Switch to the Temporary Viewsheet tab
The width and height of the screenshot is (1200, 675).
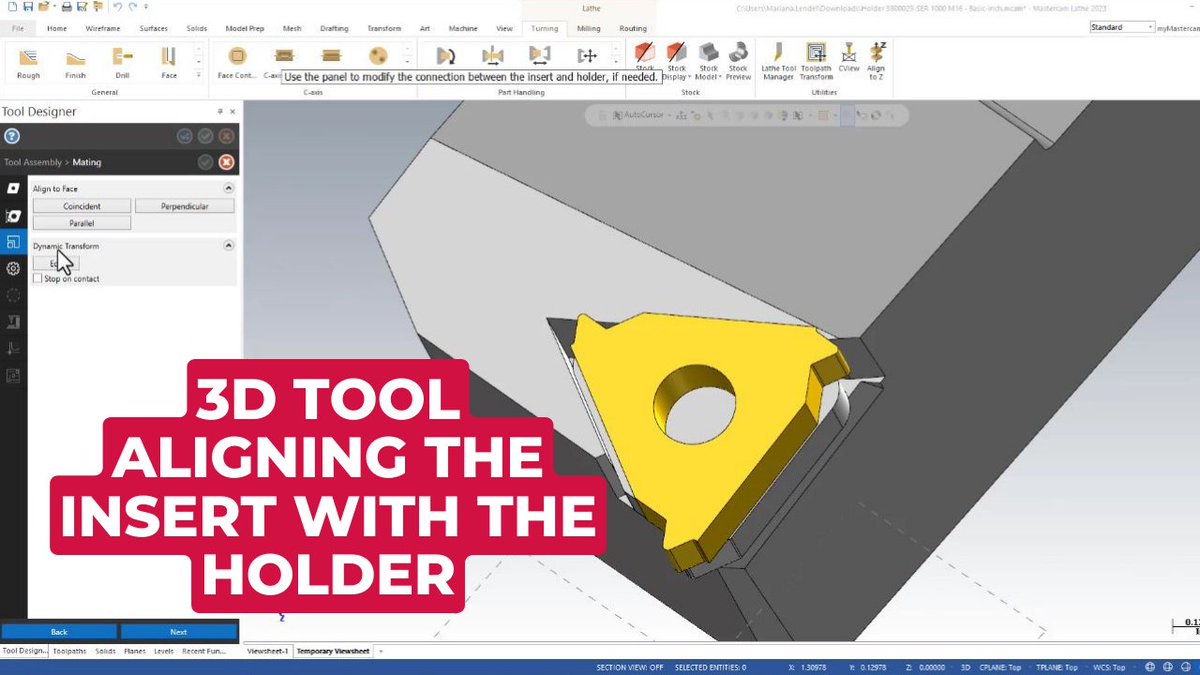pos(331,650)
